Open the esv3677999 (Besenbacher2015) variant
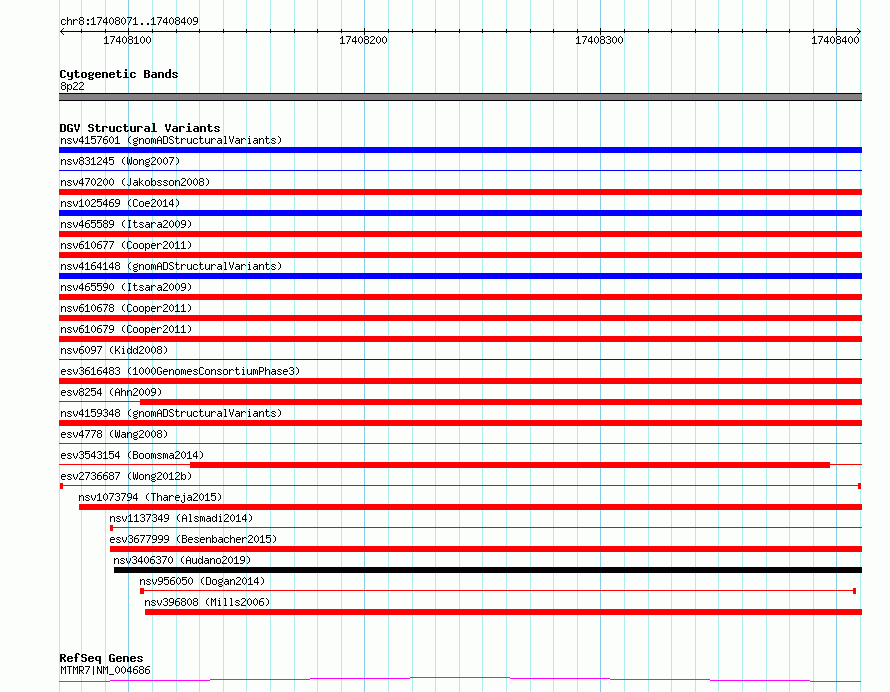The width and height of the screenshot is (890, 692). point(193,539)
